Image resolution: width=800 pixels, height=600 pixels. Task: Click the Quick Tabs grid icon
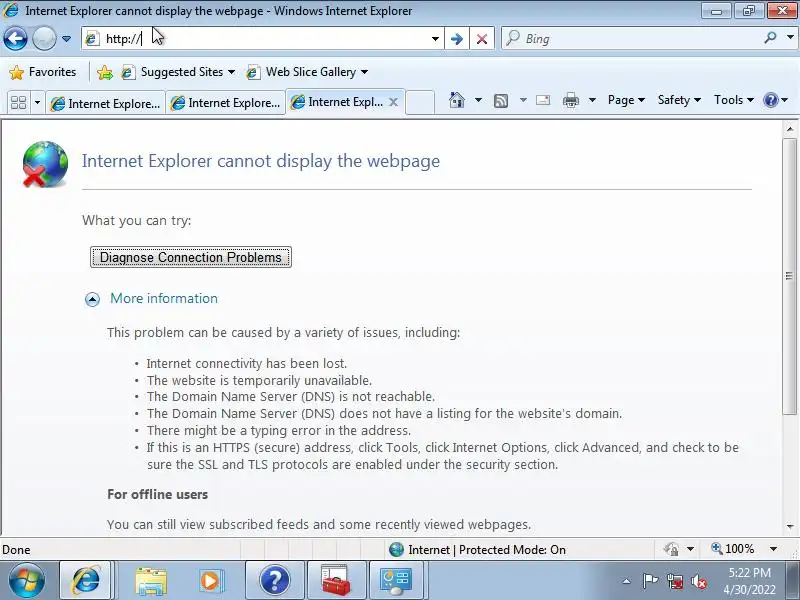(x=18, y=103)
